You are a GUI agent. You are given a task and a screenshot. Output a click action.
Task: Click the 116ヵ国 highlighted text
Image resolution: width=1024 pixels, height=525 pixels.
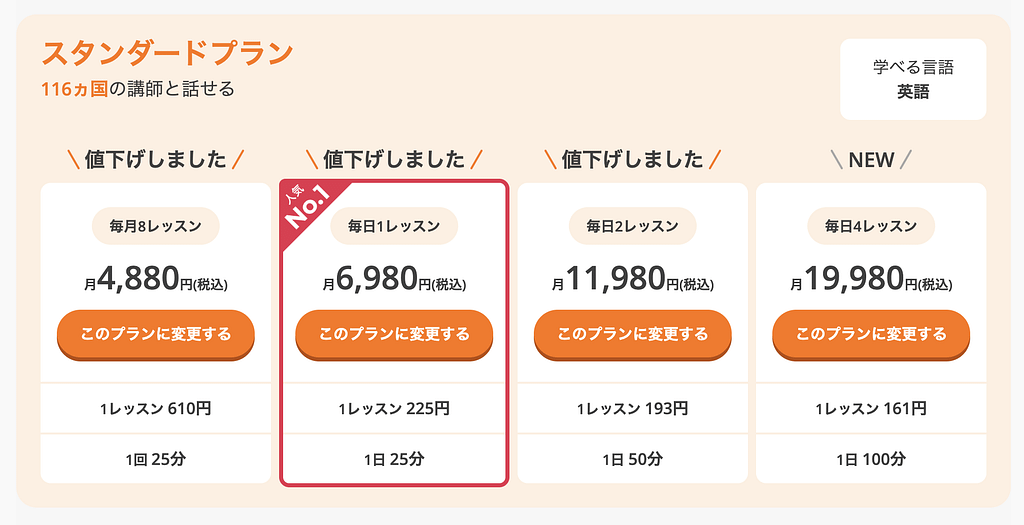(74, 89)
